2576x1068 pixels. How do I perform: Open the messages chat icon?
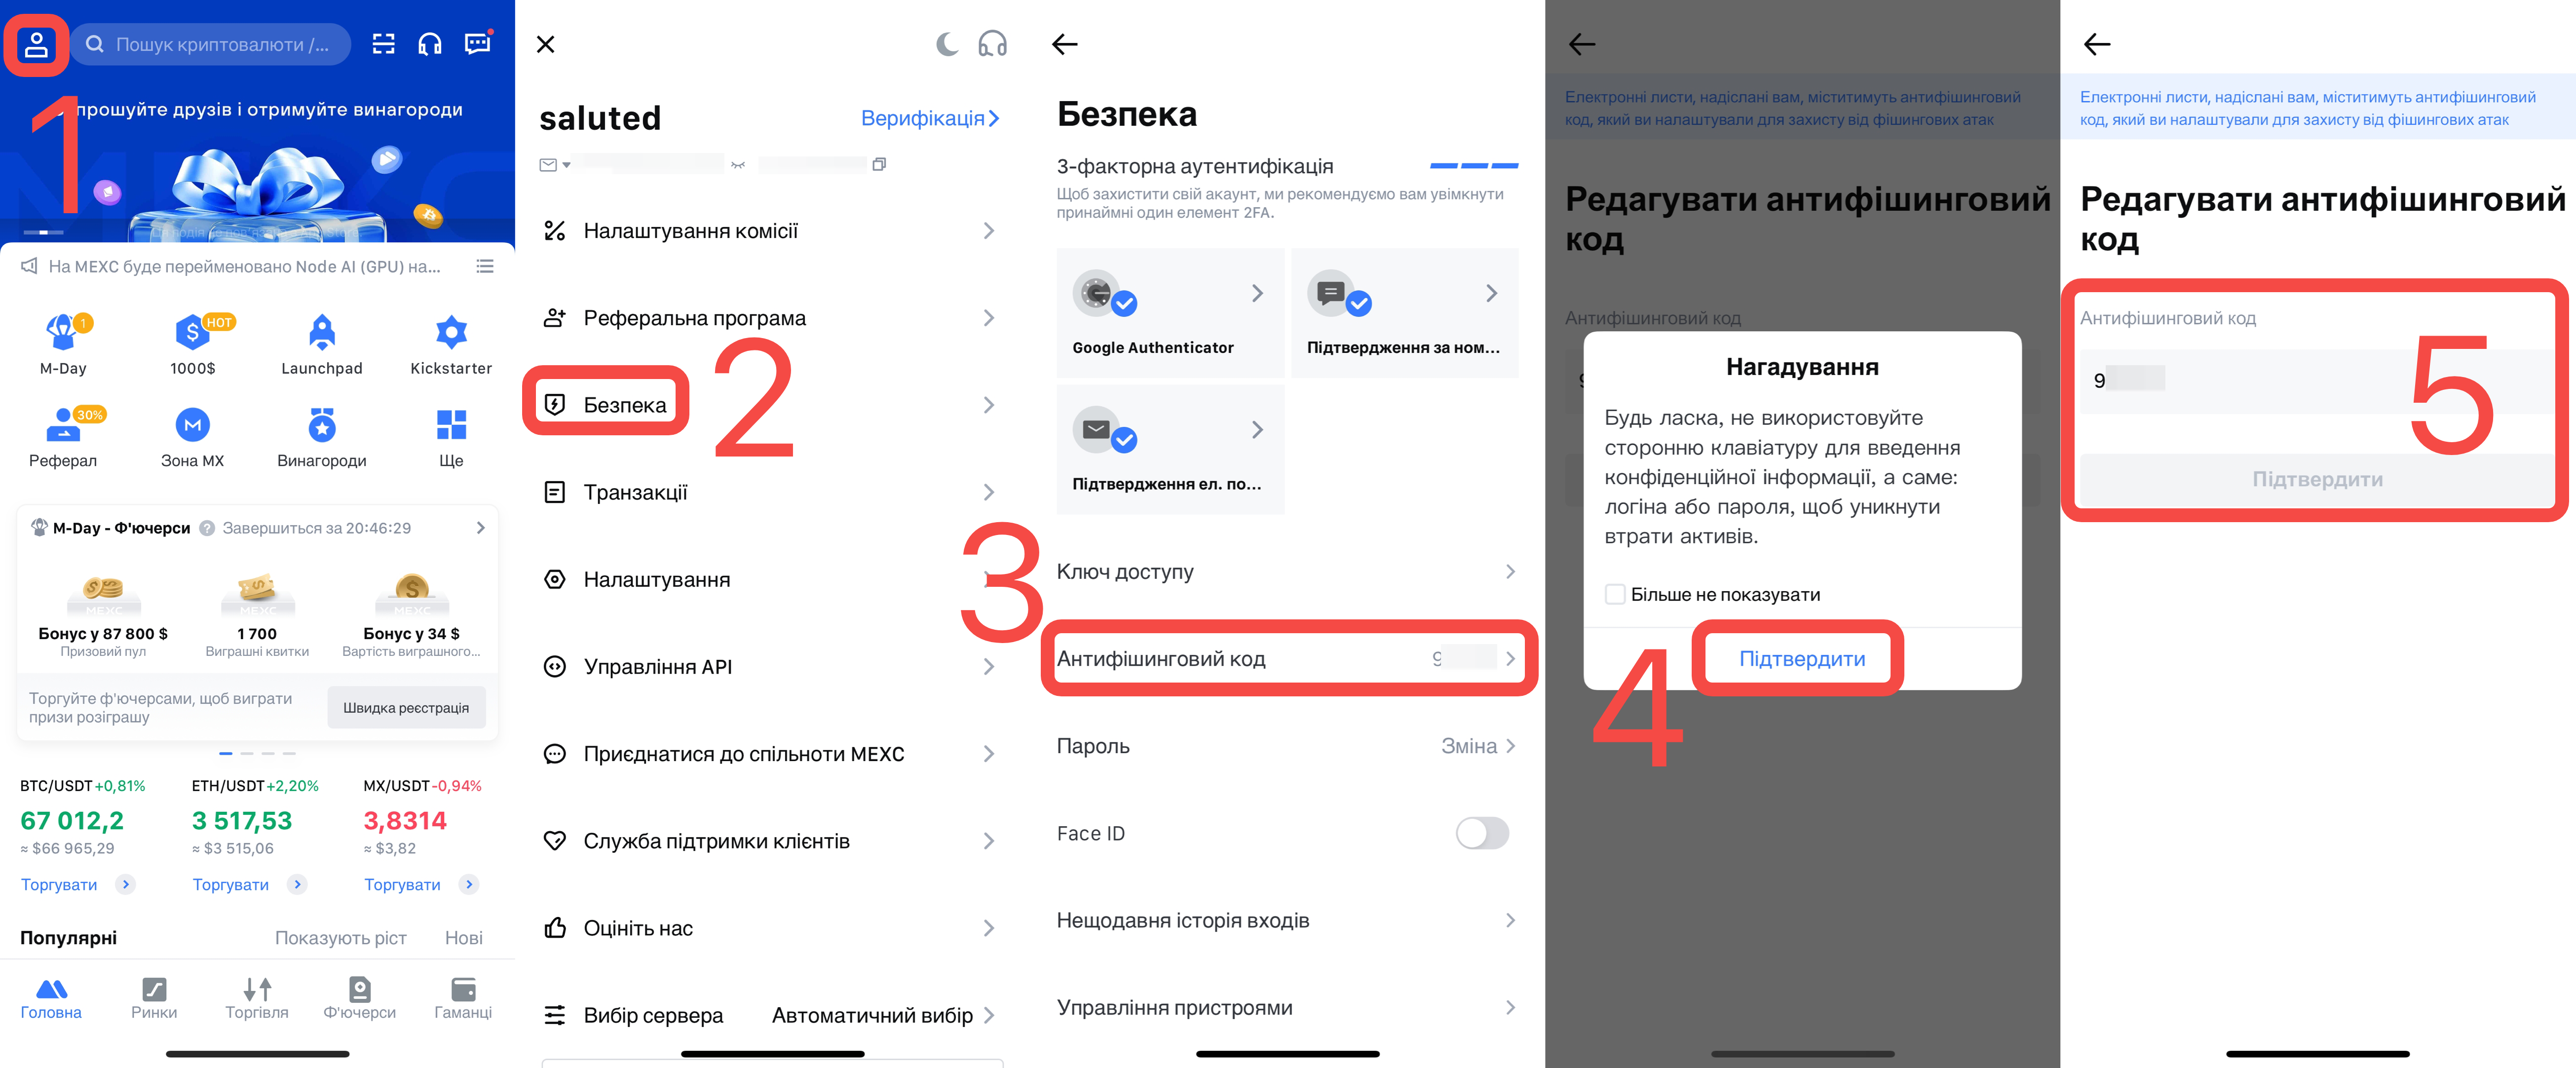coord(478,43)
